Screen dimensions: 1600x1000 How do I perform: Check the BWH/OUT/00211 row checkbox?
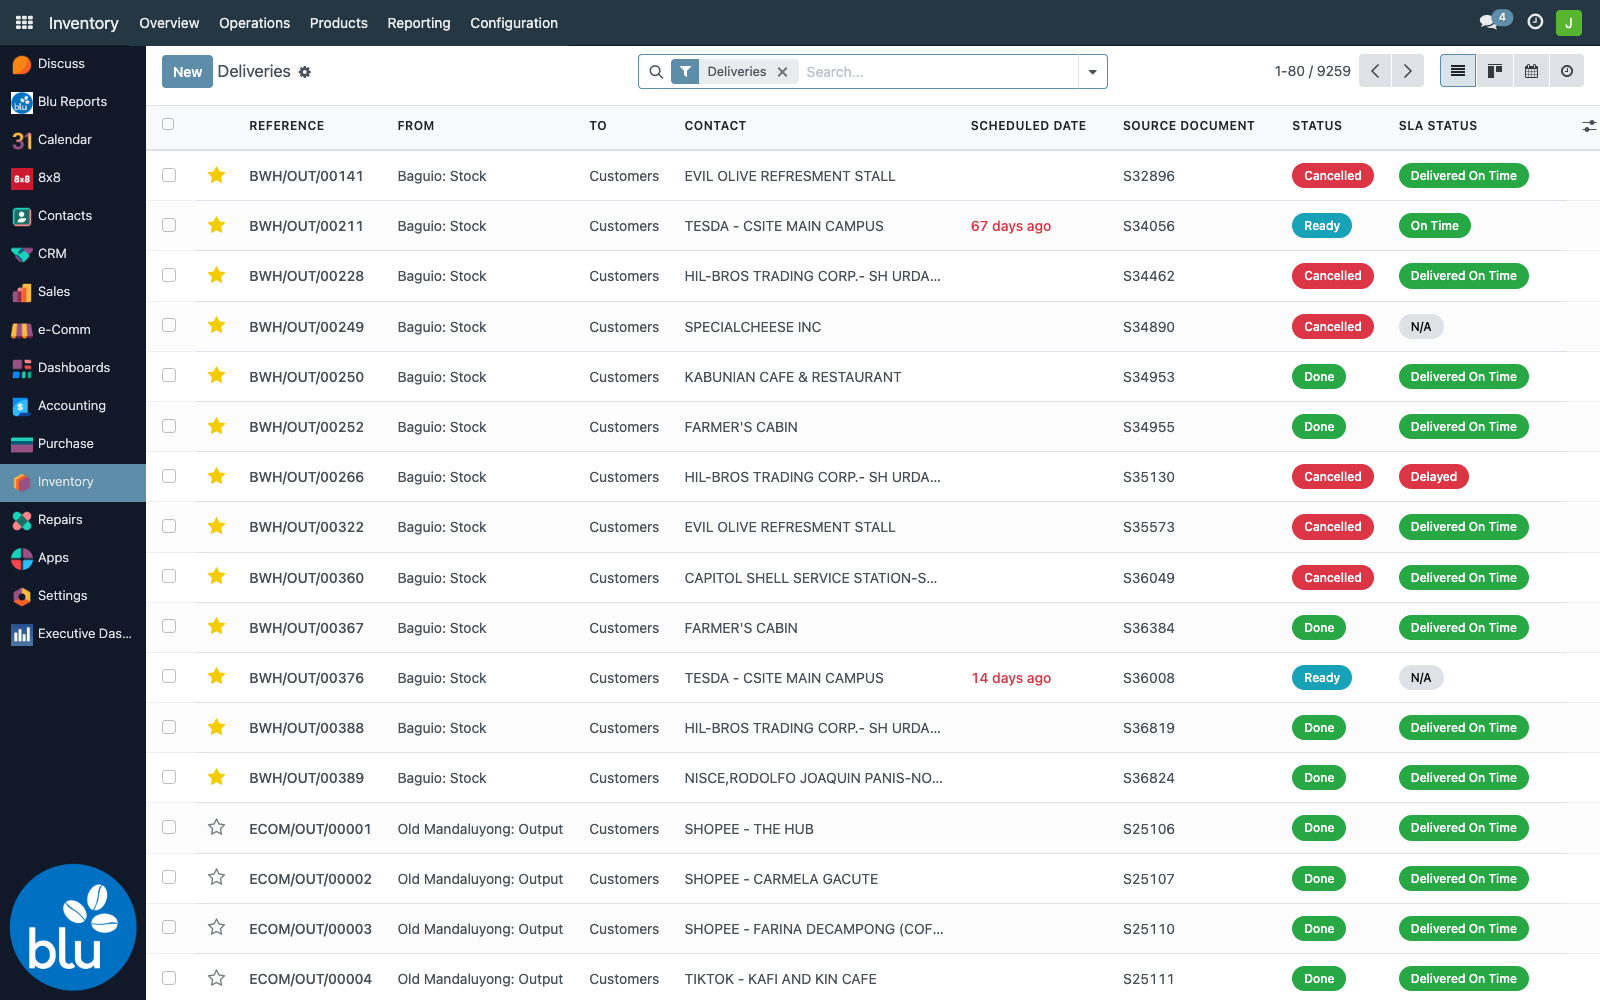pos(169,225)
